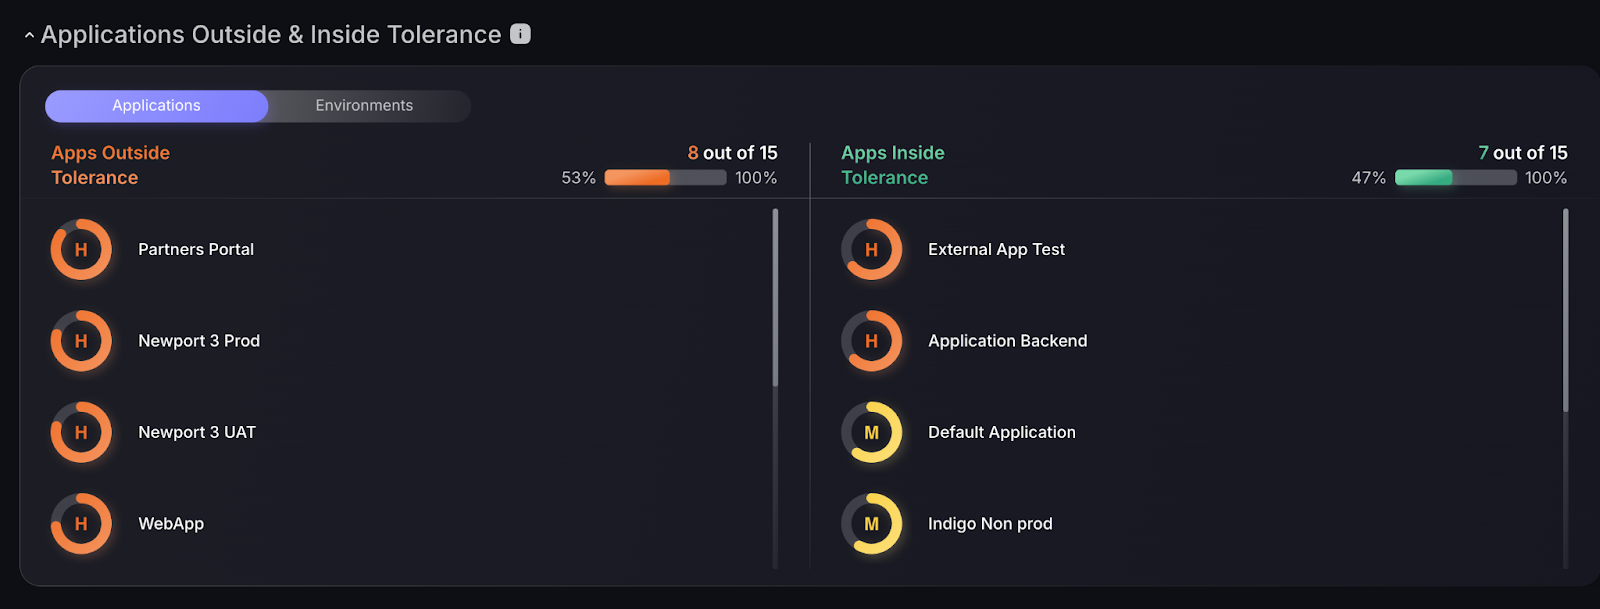Click the green Inside Tolerance progress bar
The height and width of the screenshot is (609, 1600).
(1455, 178)
